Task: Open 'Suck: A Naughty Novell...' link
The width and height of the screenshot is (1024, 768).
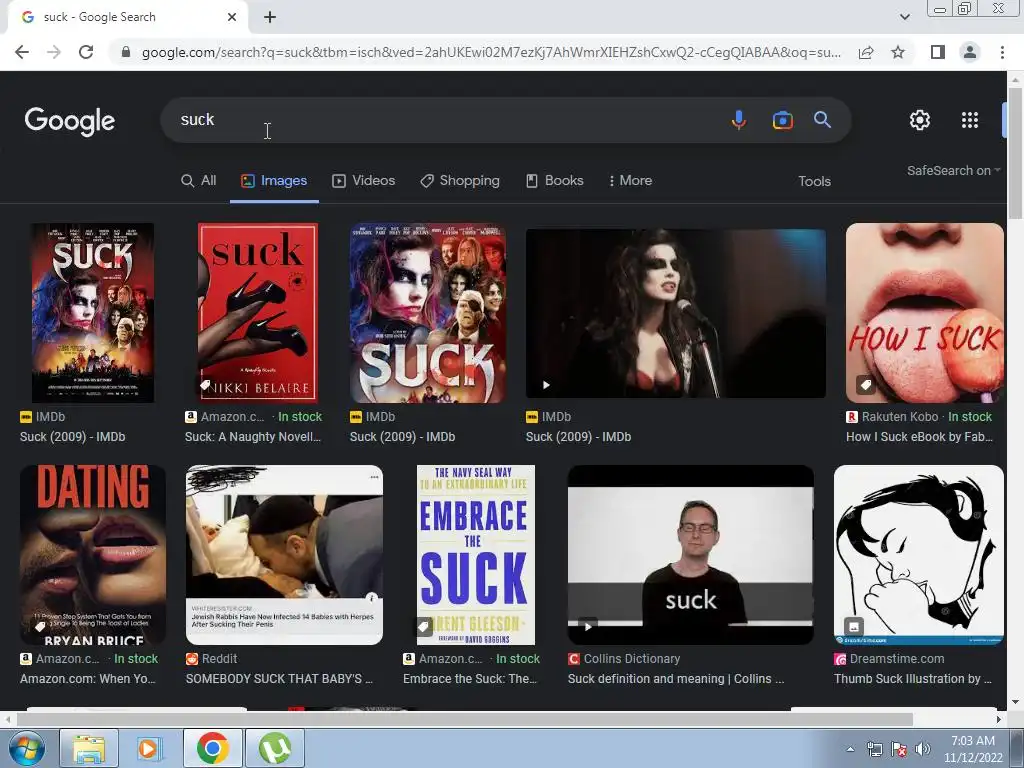Action: point(253,437)
